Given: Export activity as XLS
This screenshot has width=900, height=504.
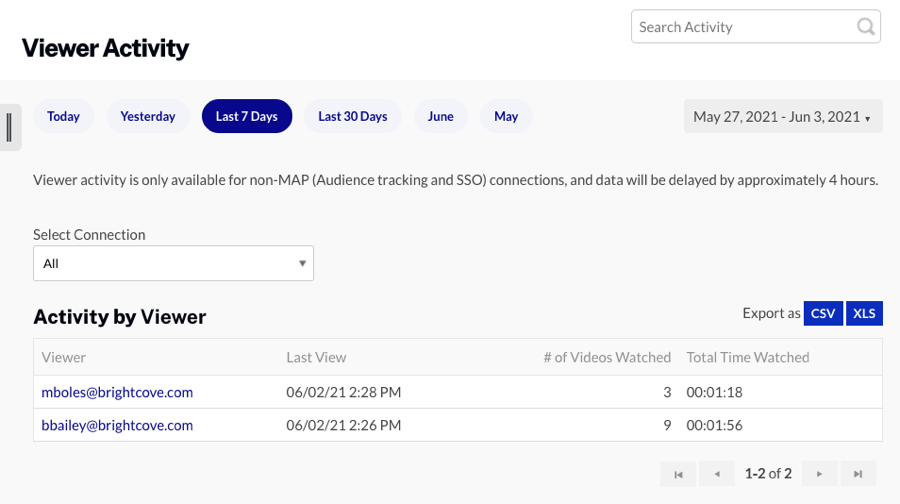Looking at the screenshot, I should tap(864, 313).
